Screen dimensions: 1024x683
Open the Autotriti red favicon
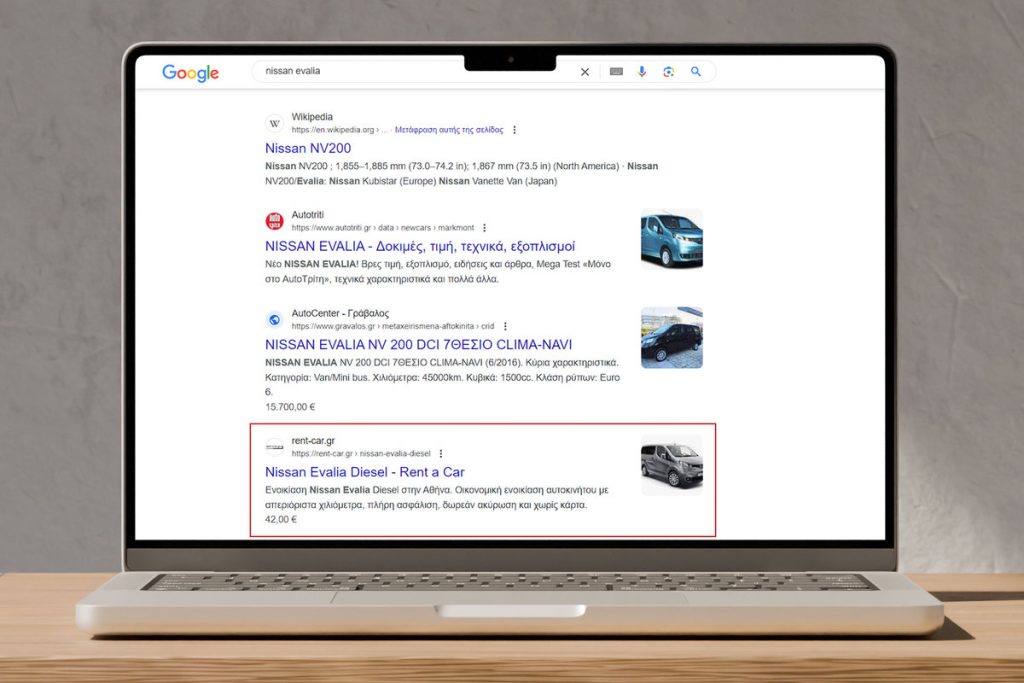(274, 221)
